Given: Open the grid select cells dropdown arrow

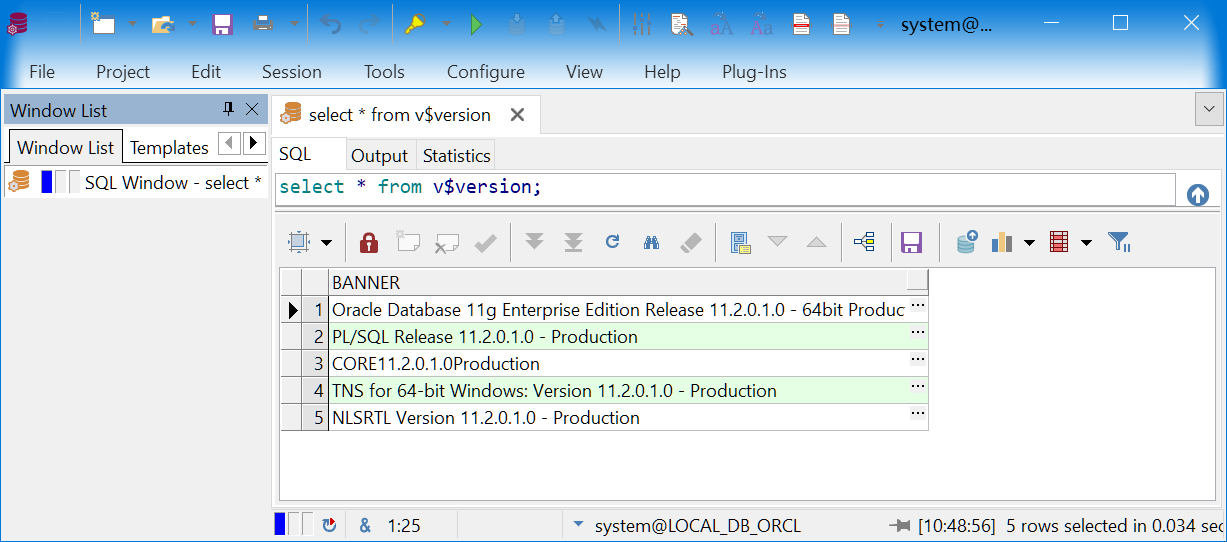Looking at the screenshot, I should tap(326, 243).
